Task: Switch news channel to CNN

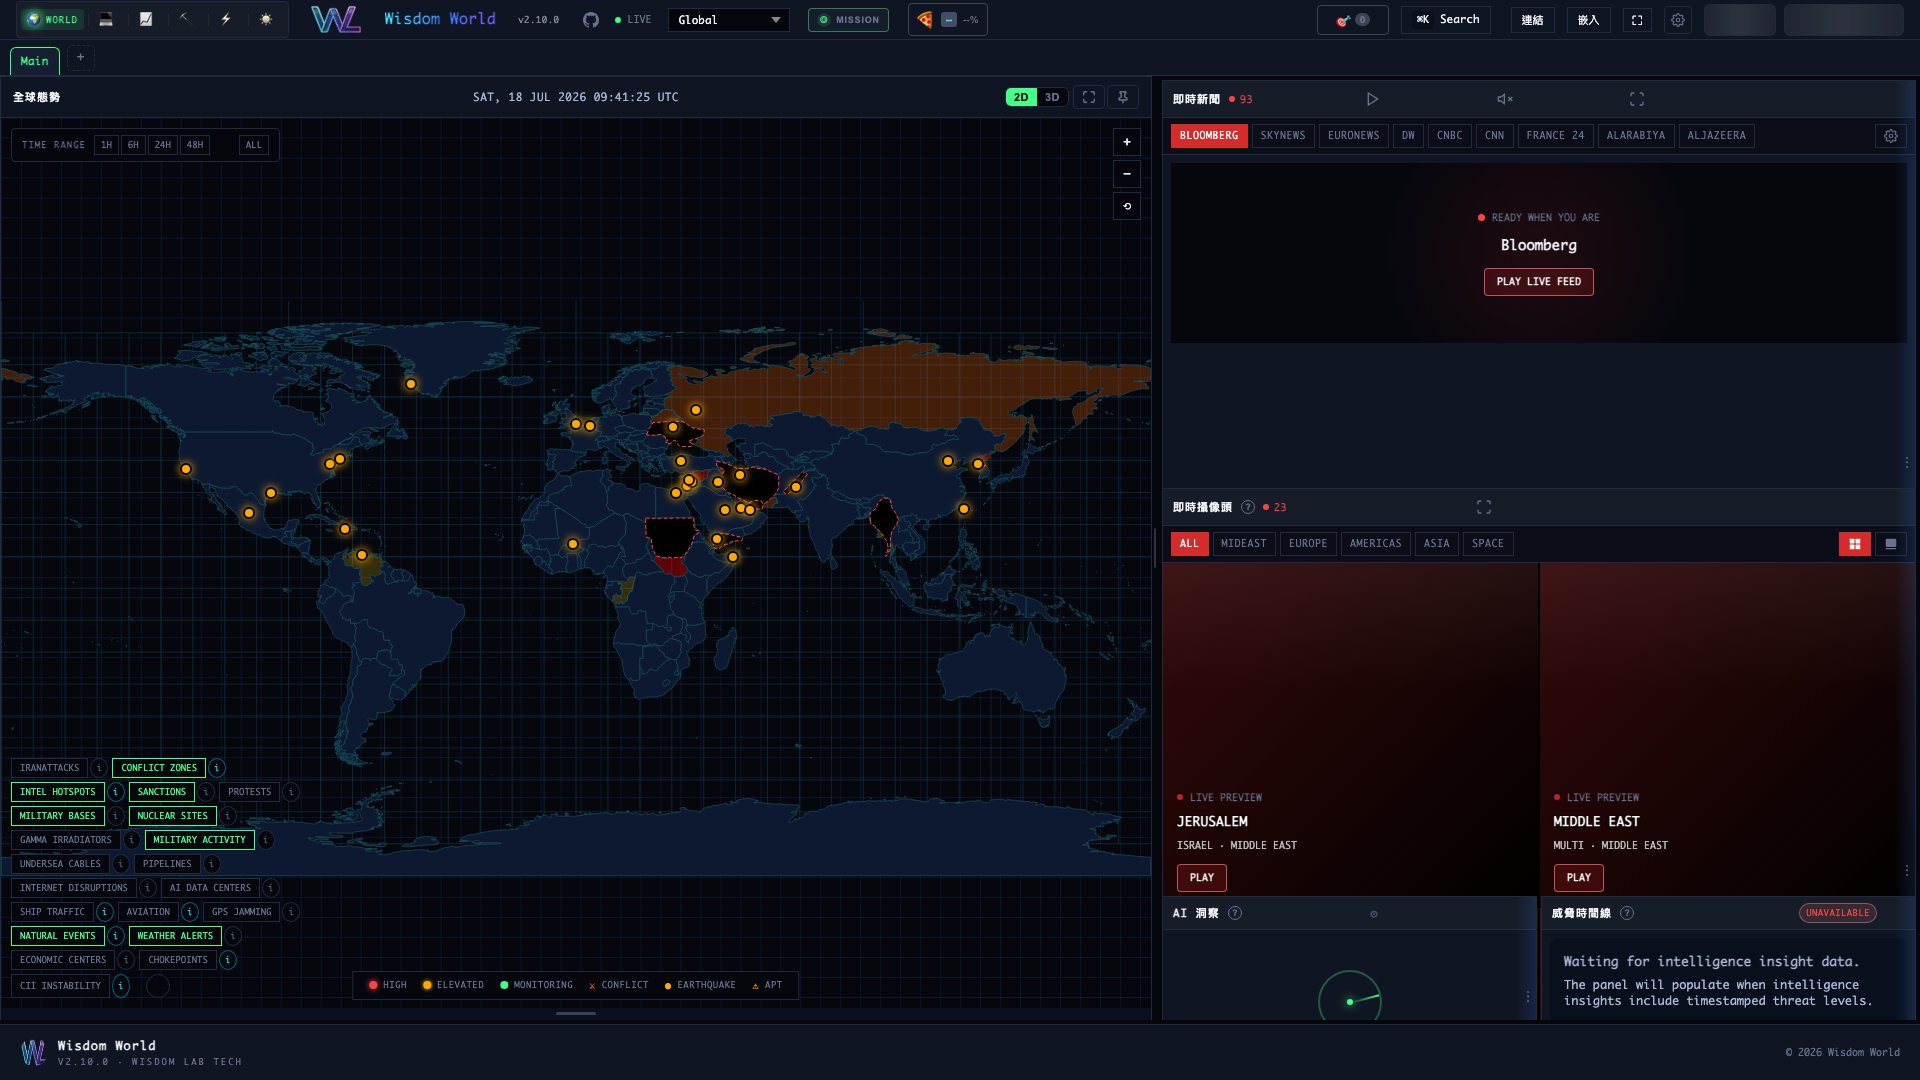Action: point(1495,136)
